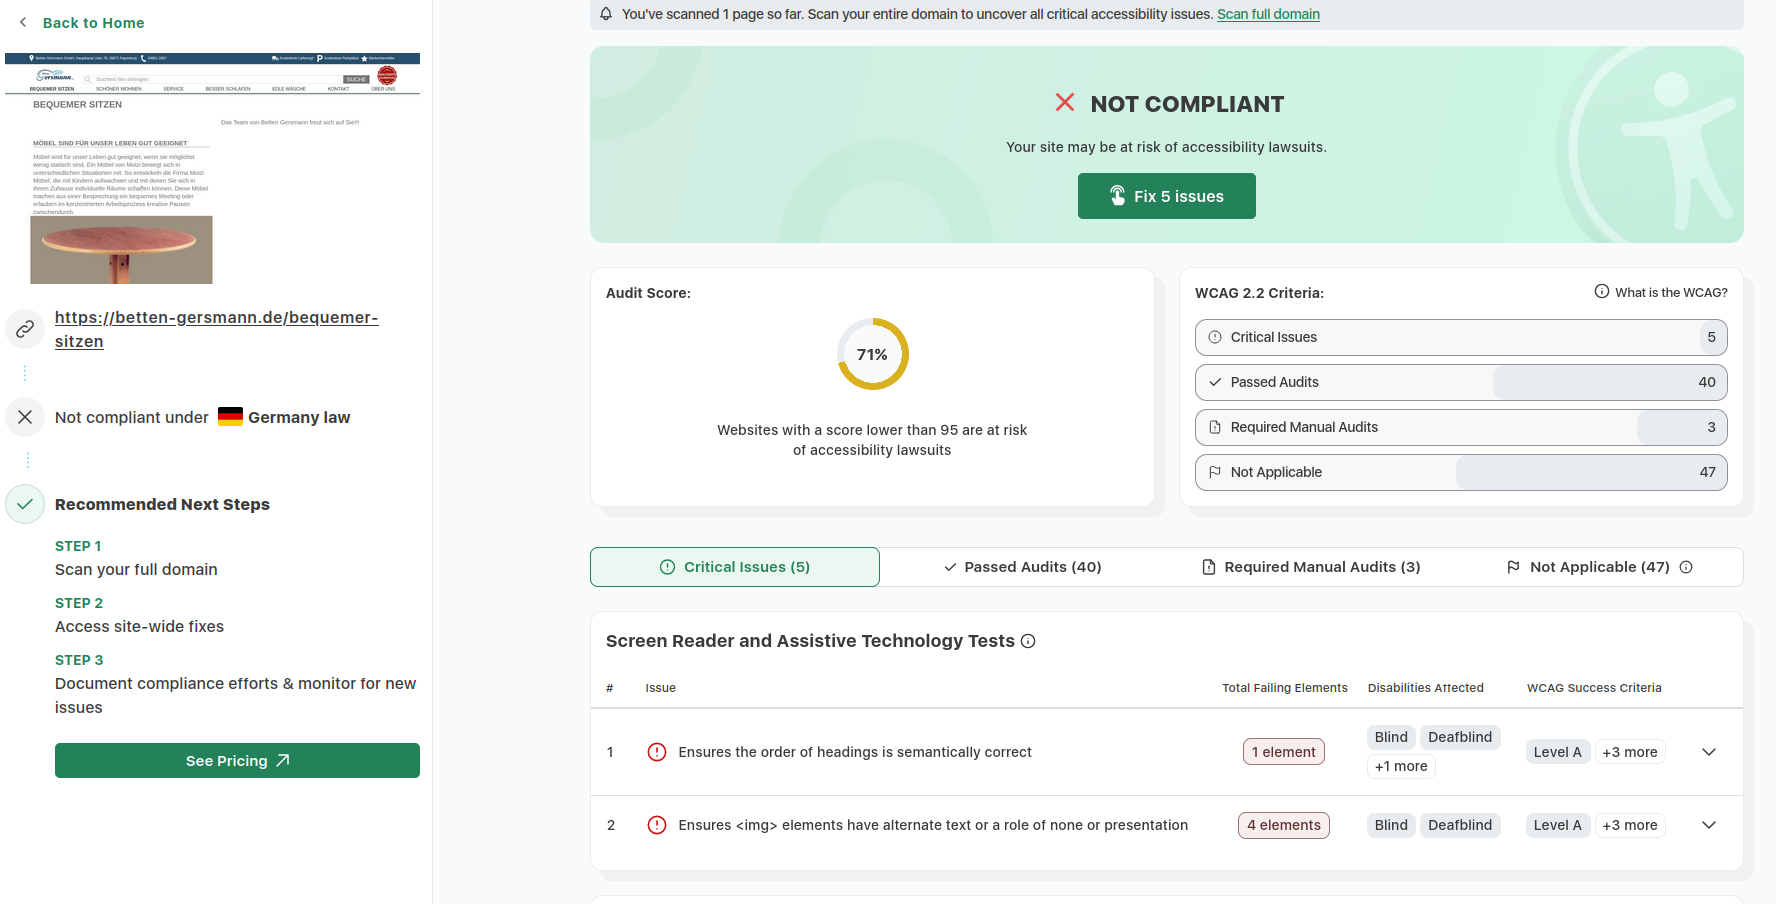
Task: Select the Passed Audits criteria bar
Action: click(x=1460, y=382)
